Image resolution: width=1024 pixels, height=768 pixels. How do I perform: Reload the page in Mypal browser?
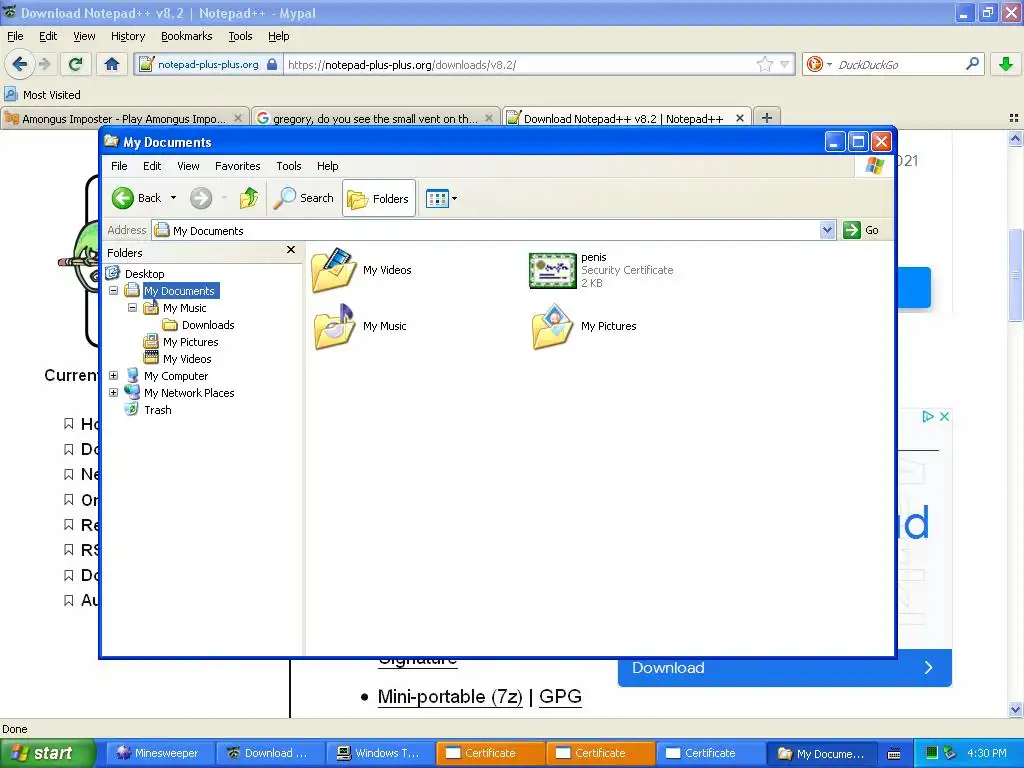[76, 64]
